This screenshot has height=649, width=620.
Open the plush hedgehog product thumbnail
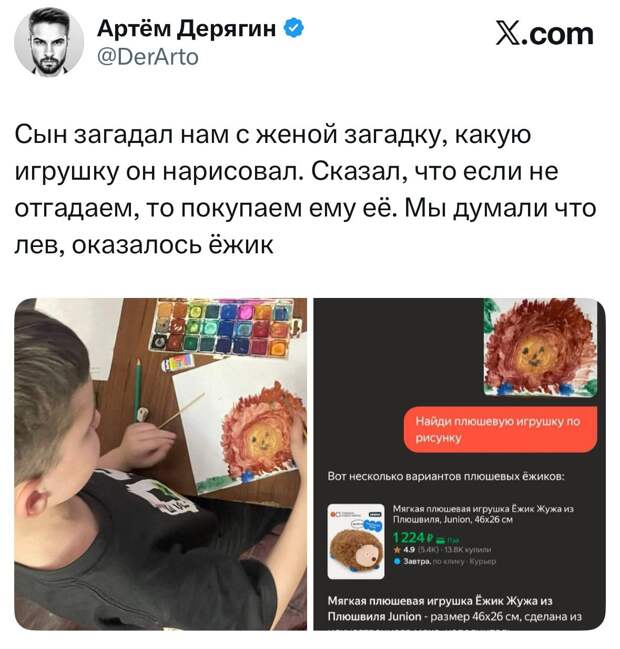[x=356, y=541]
